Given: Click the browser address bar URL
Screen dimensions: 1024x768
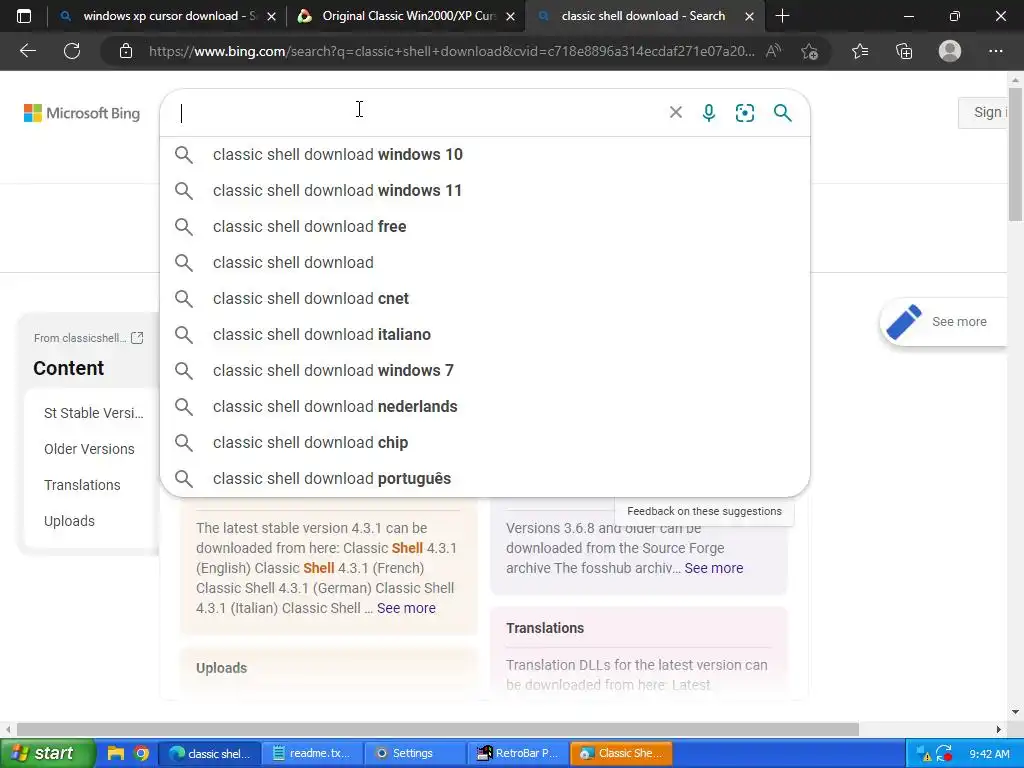Looking at the screenshot, I should (x=451, y=51).
